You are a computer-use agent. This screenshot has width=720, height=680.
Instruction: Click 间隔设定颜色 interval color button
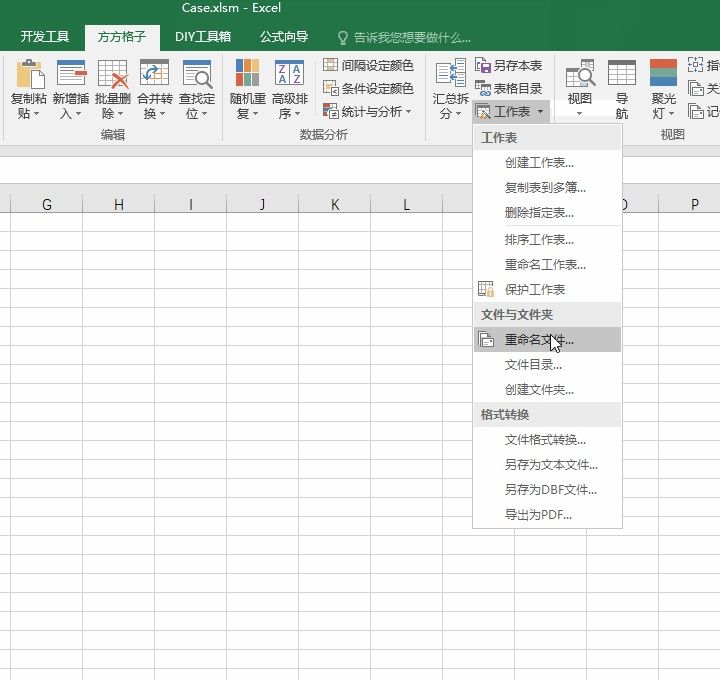[x=368, y=65]
